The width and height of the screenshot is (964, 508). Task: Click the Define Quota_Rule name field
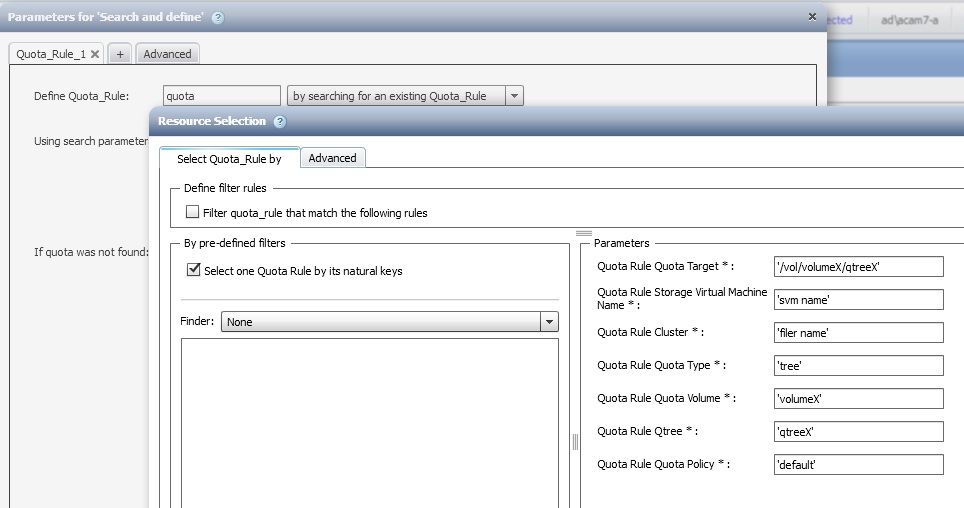point(222,96)
